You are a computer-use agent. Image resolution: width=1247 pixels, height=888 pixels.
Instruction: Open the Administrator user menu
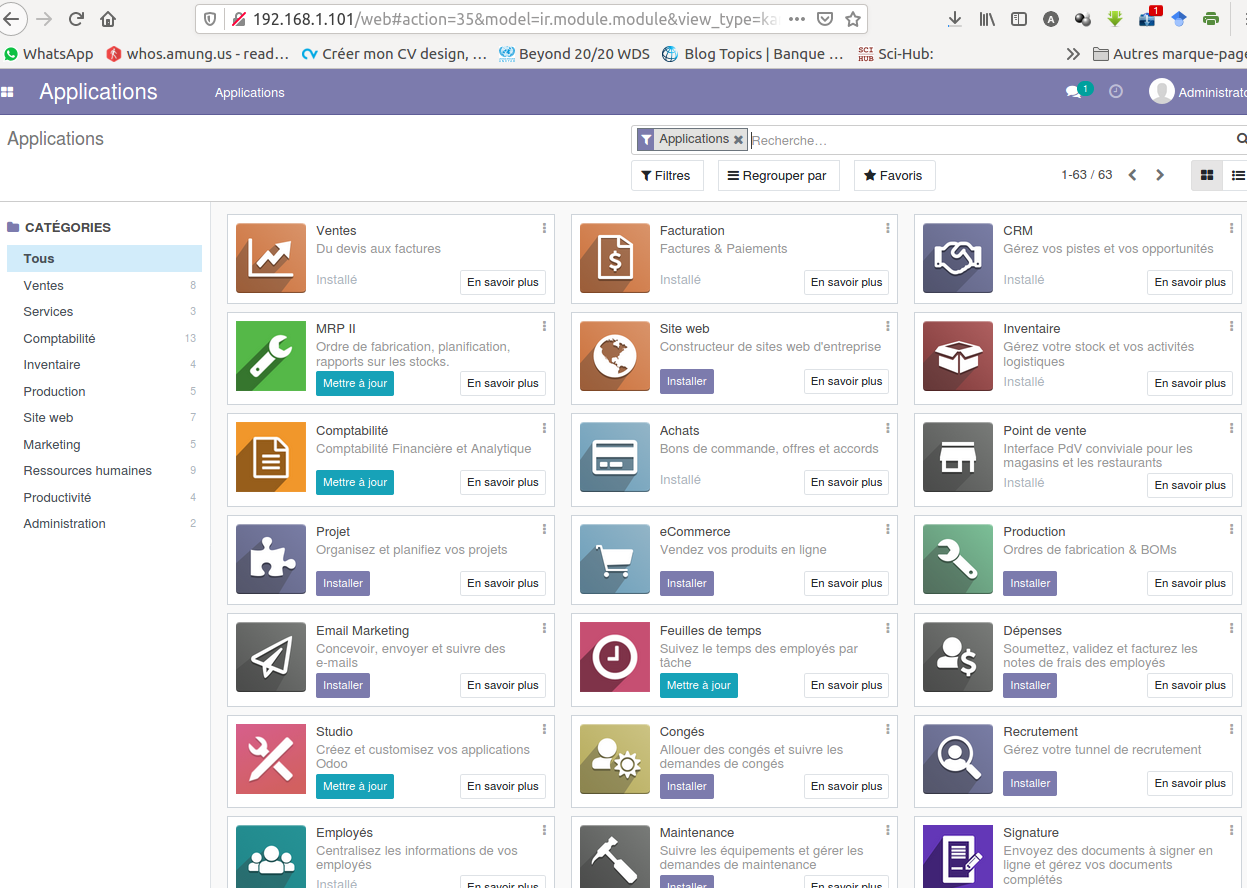1198,92
